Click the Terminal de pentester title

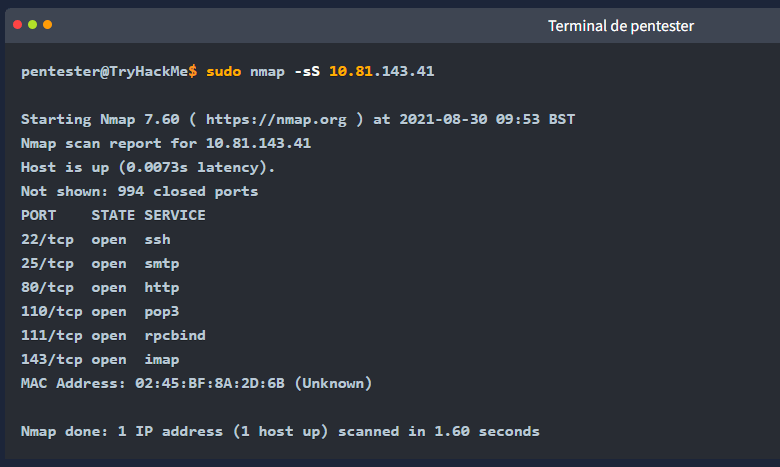(621, 26)
